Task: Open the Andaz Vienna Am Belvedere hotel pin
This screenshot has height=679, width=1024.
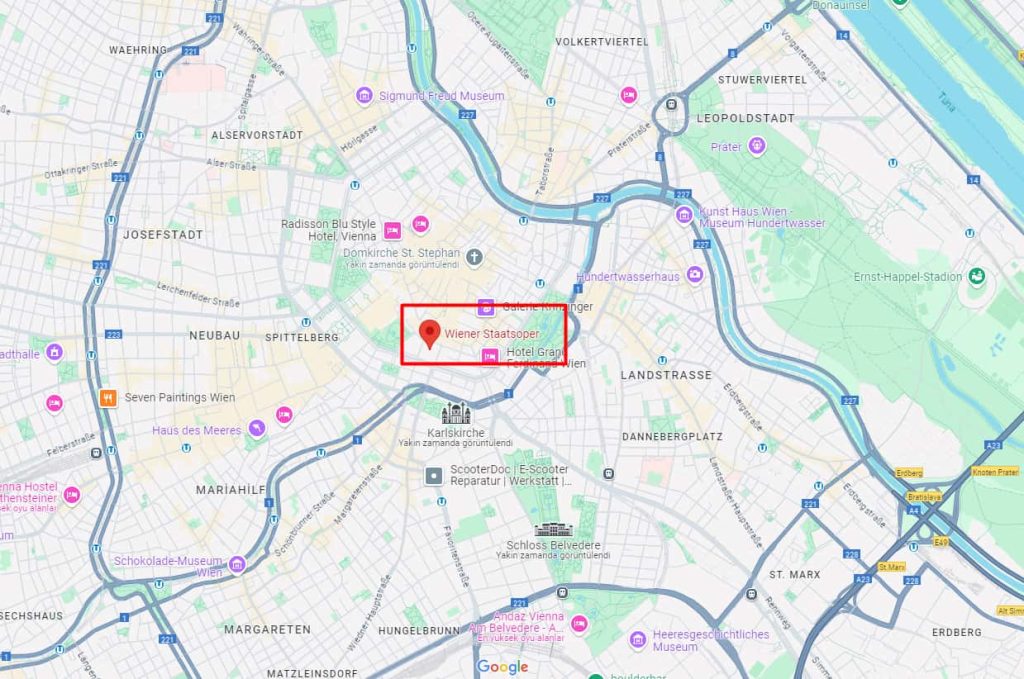Action: [579, 624]
